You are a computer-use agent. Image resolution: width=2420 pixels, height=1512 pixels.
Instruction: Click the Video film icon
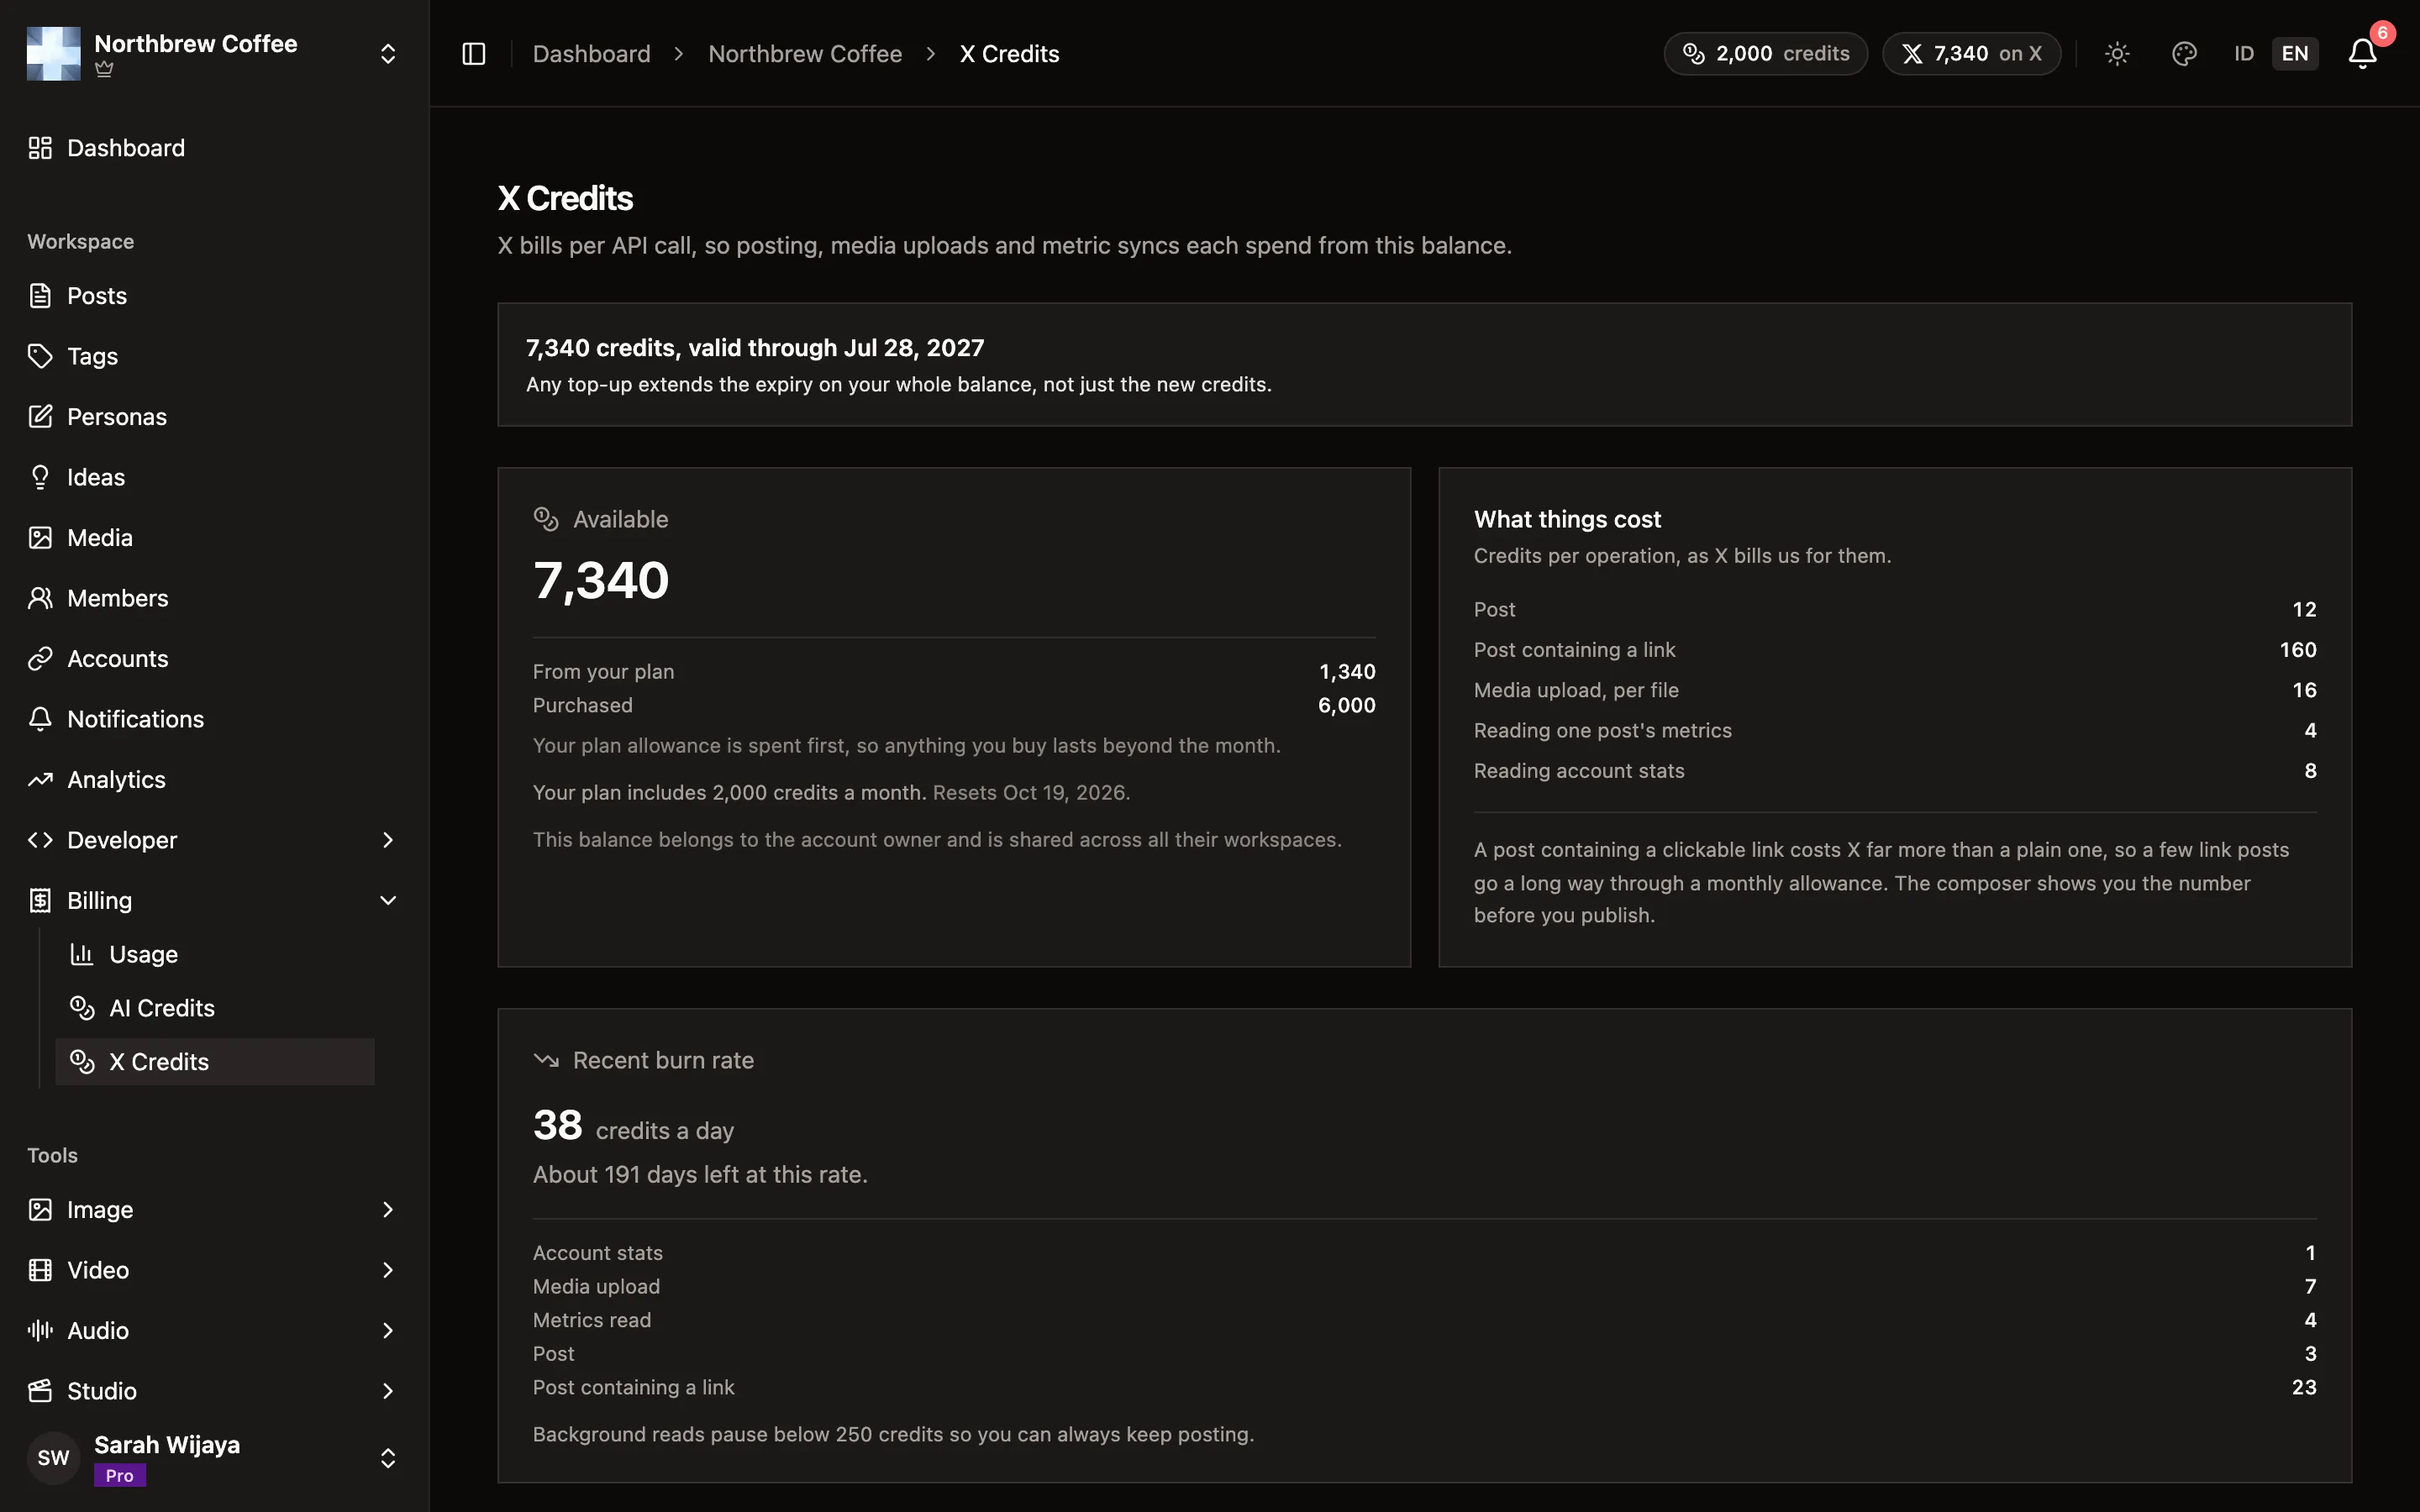click(x=40, y=1270)
